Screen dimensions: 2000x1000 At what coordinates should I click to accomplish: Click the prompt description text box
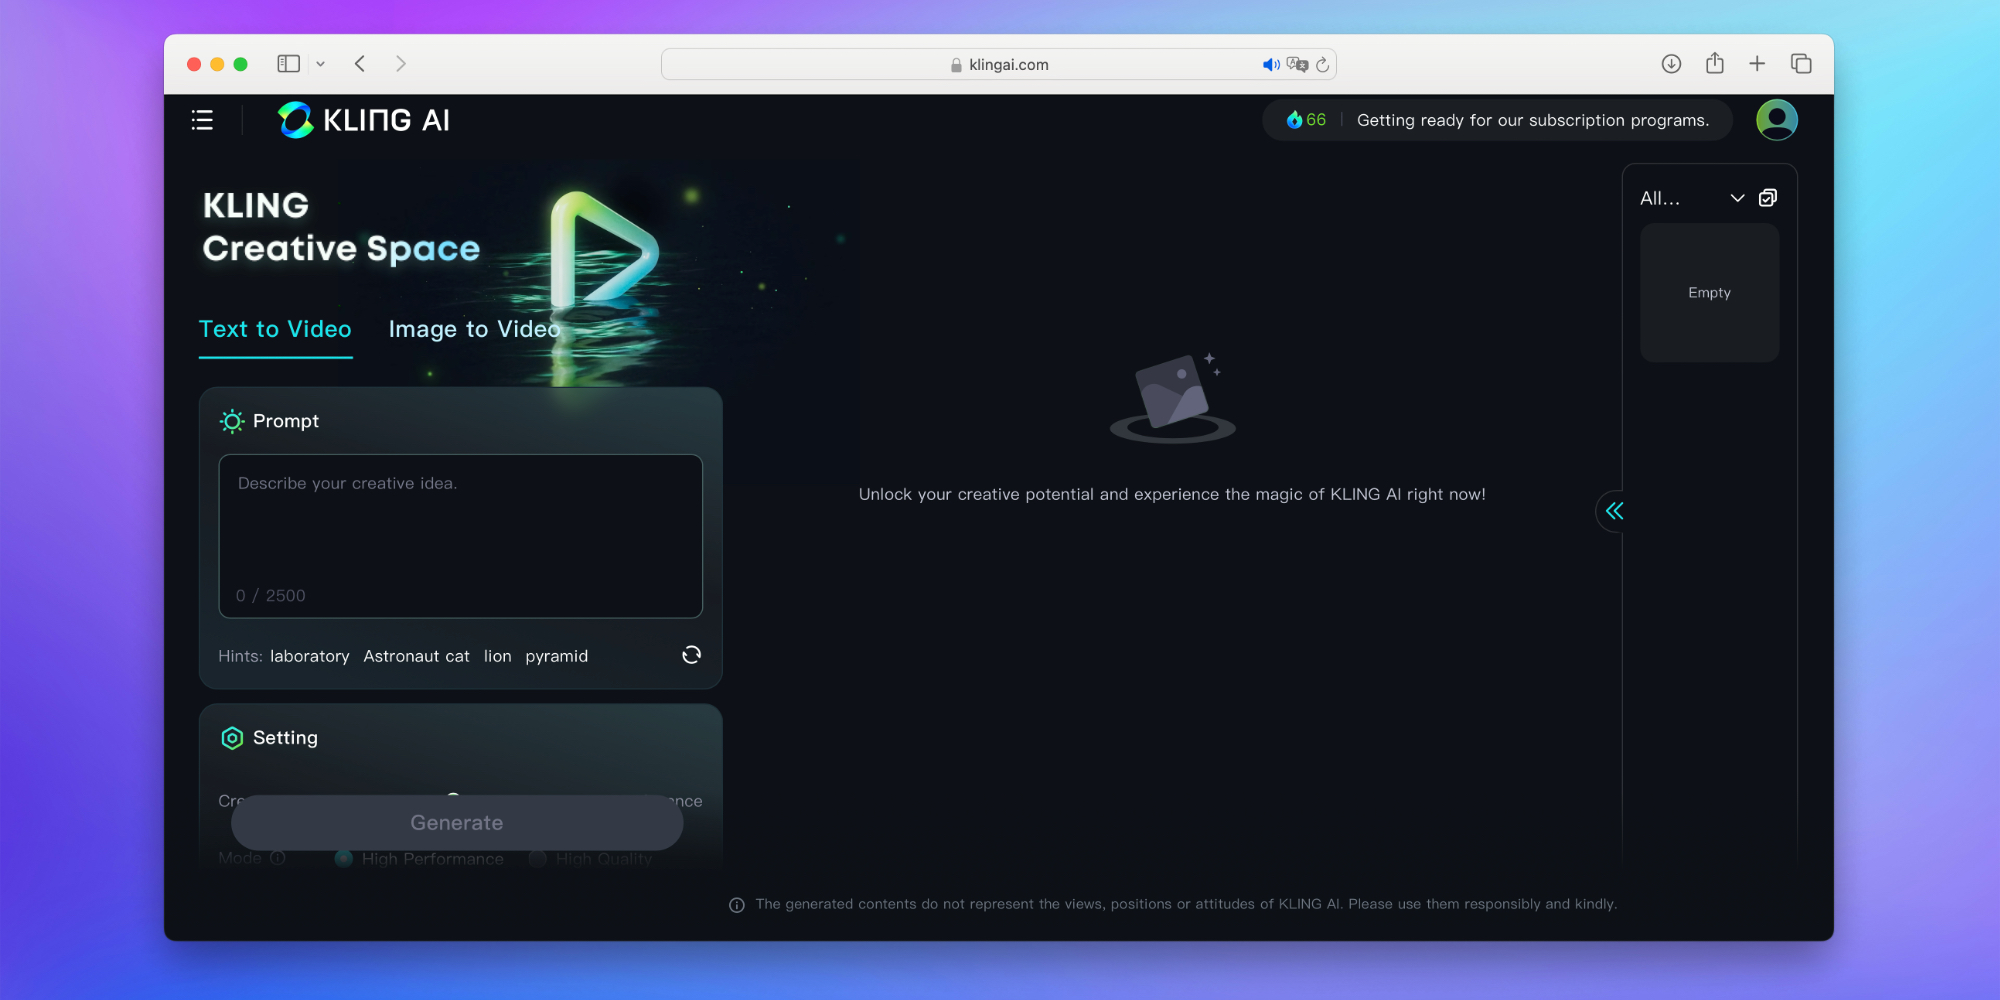(x=461, y=536)
